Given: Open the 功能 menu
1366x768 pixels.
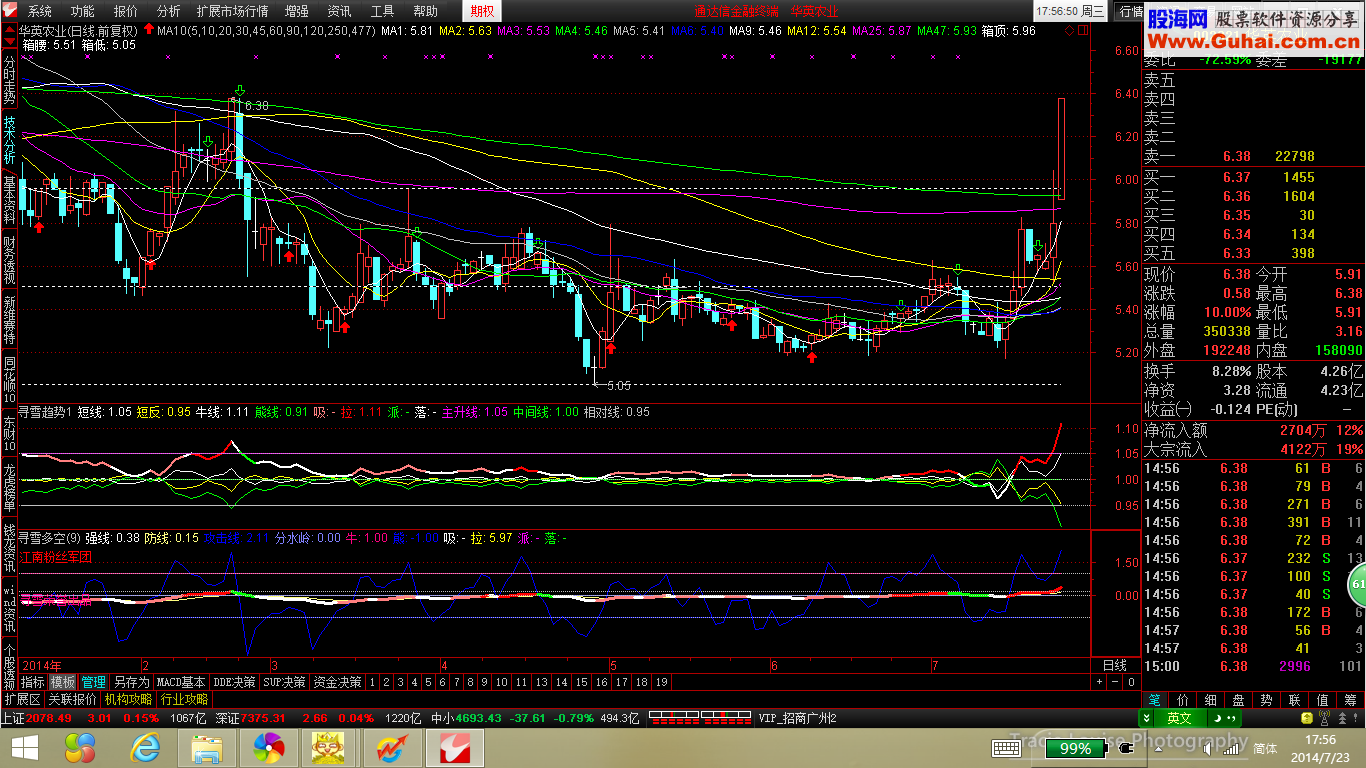Looking at the screenshot, I should [x=82, y=11].
